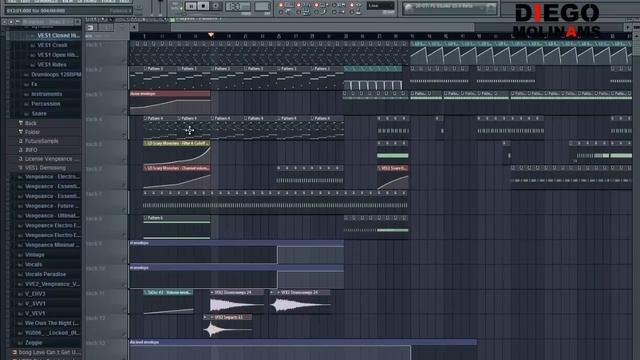Select LD Scary Monsters Filter Cutoff automation clip
The width and height of the screenshot is (640, 360).
tap(177, 152)
